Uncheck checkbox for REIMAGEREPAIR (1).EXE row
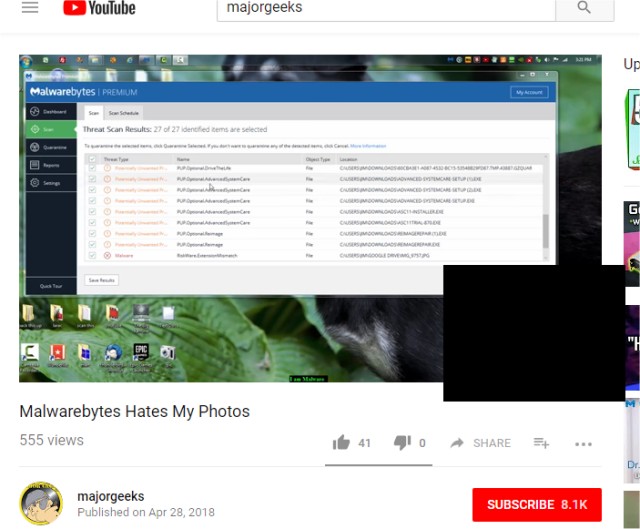This screenshot has height=529, width=640. click(x=92, y=234)
